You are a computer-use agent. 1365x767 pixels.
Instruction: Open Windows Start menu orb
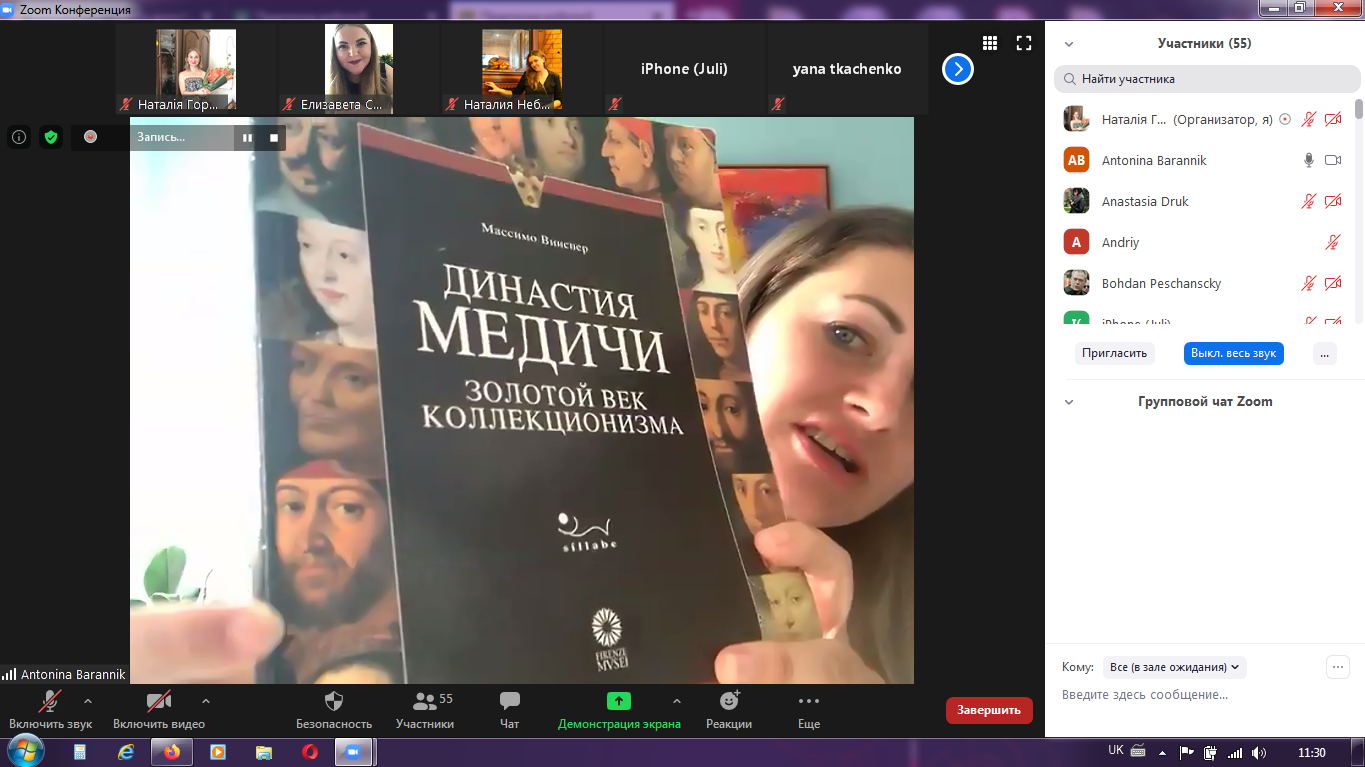click(x=24, y=751)
